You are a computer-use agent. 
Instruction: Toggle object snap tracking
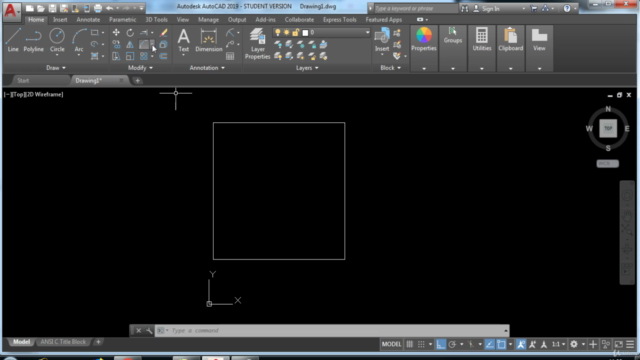489,344
